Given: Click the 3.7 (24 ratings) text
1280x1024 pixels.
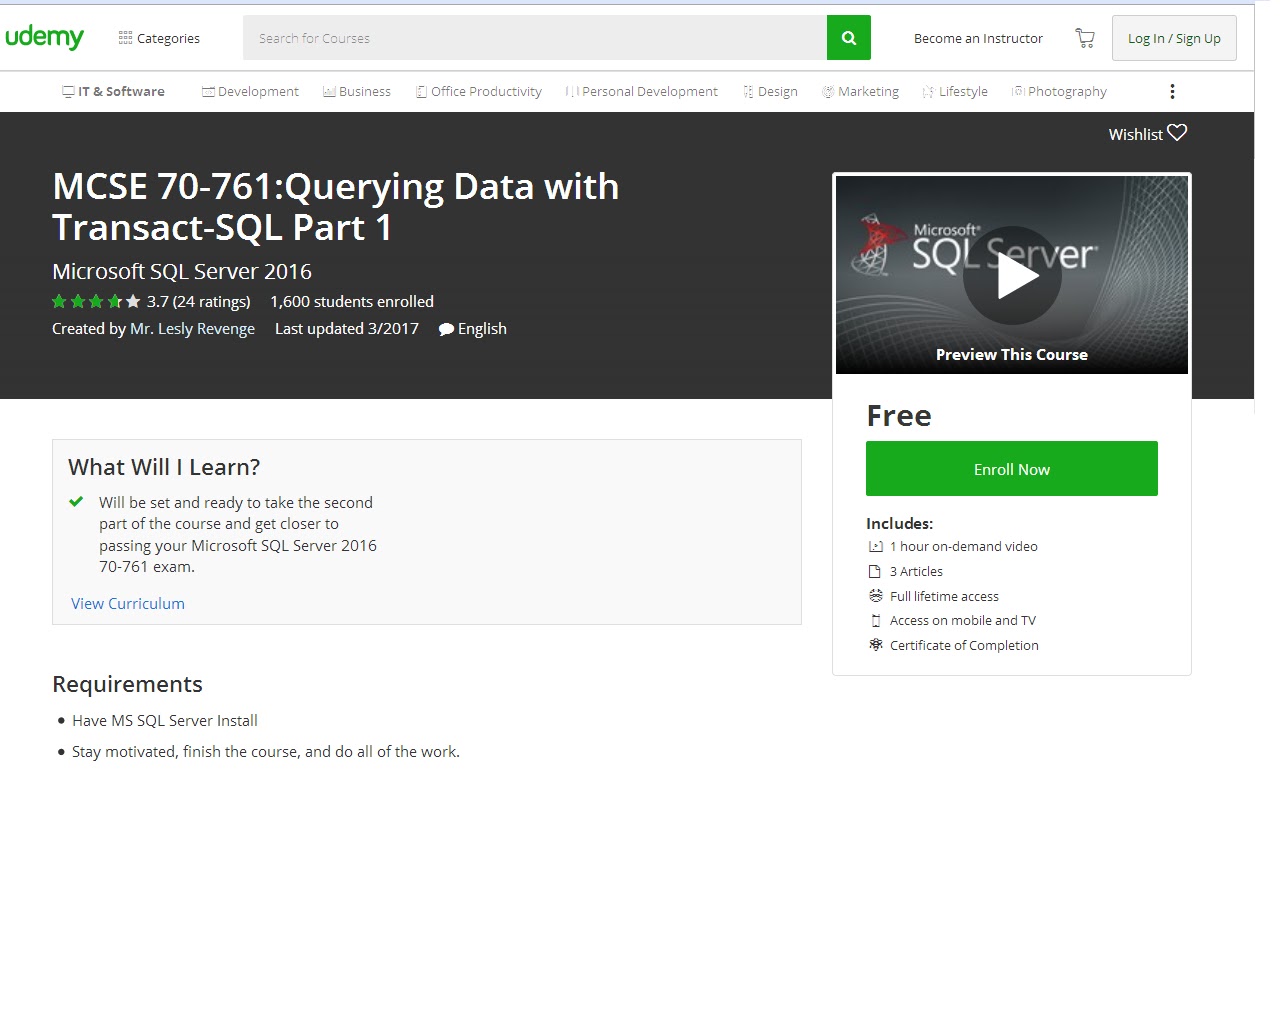Looking at the screenshot, I should pos(199,301).
